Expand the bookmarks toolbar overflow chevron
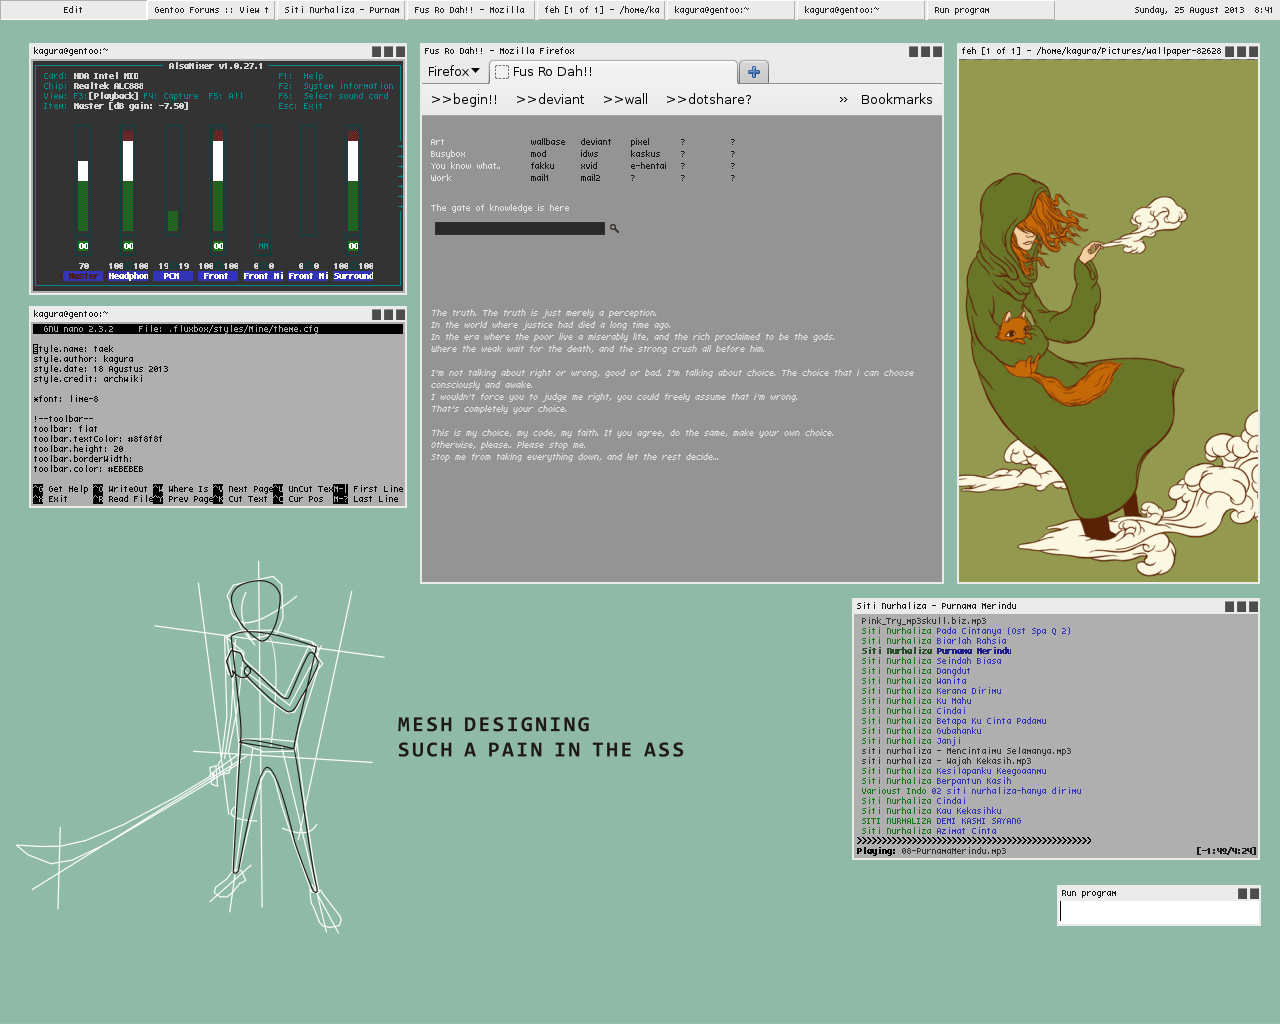Screen dimensions: 1280x1024 pos(843,99)
